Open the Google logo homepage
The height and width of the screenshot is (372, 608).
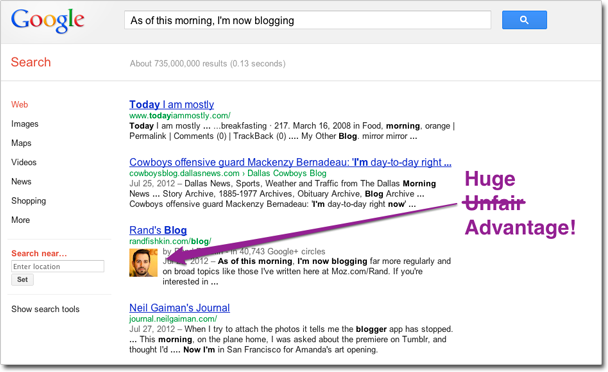[x=47, y=21]
